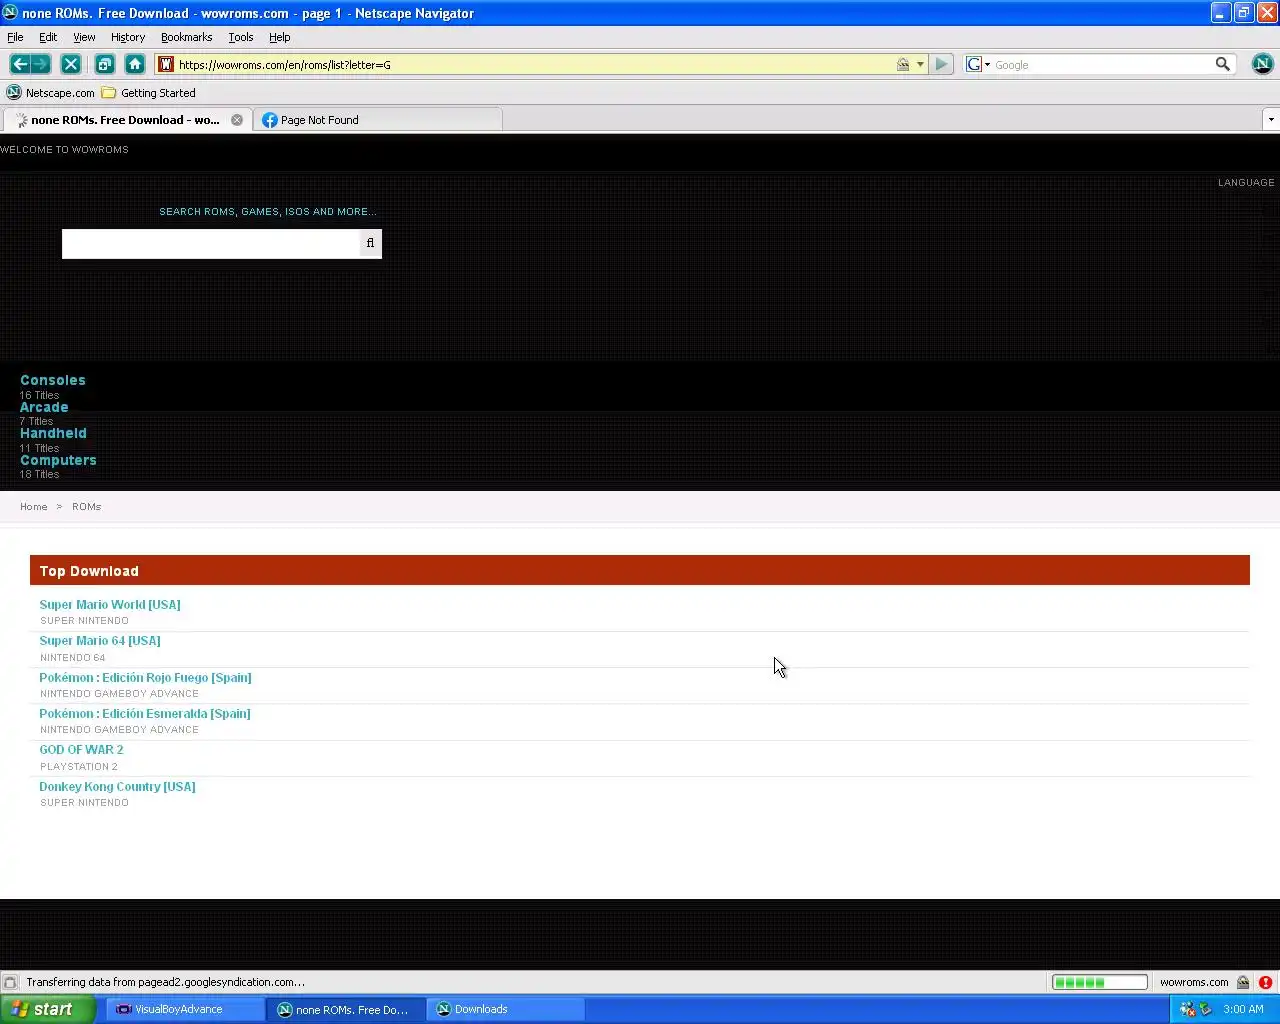The image size is (1280, 1024).
Task: Click the search submit button beside ROM field
Action: (370, 243)
